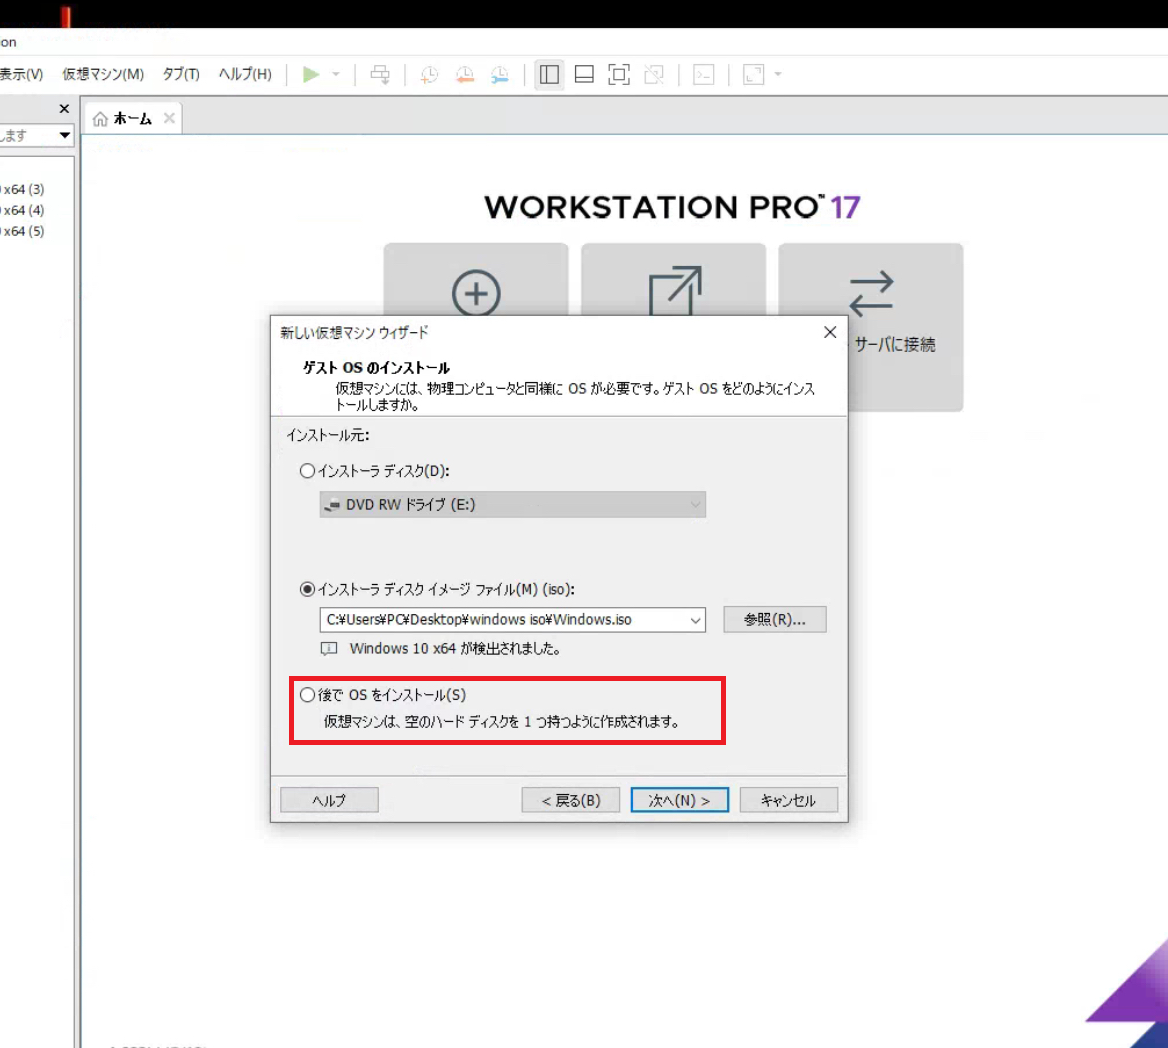
Task: Open the snapshot manager icon
Action: tap(500, 74)
